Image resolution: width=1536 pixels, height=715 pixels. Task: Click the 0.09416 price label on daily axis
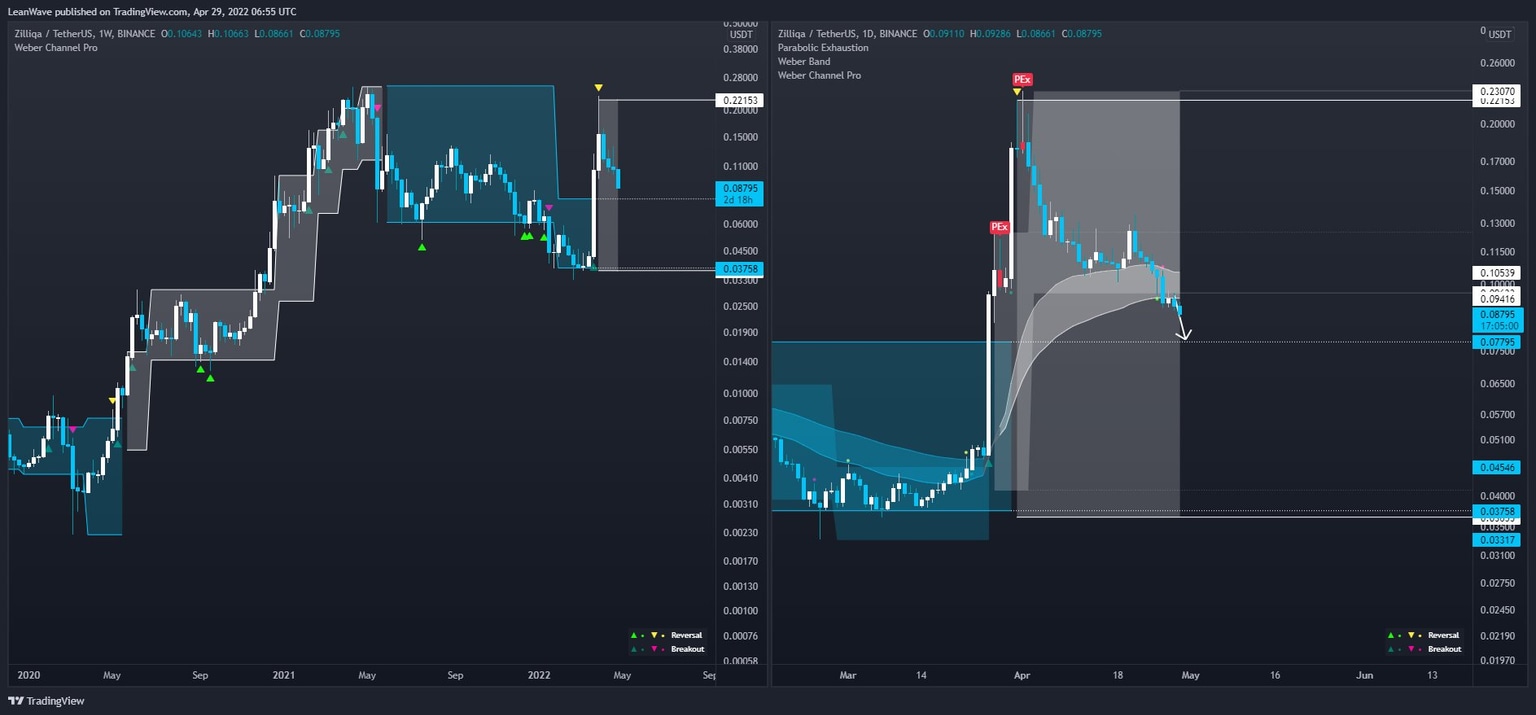pos(1496,298)
